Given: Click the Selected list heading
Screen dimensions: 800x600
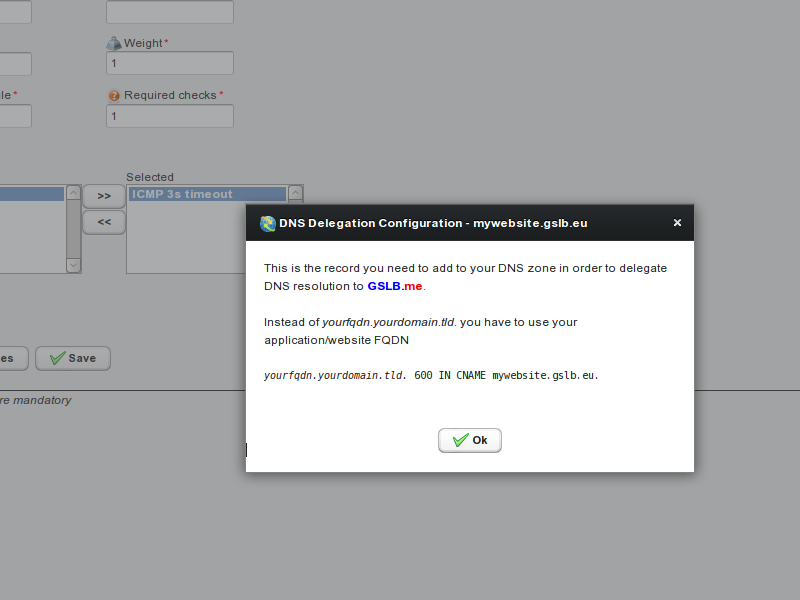Looking at the screenshot, I should click(x=150, y=177).
